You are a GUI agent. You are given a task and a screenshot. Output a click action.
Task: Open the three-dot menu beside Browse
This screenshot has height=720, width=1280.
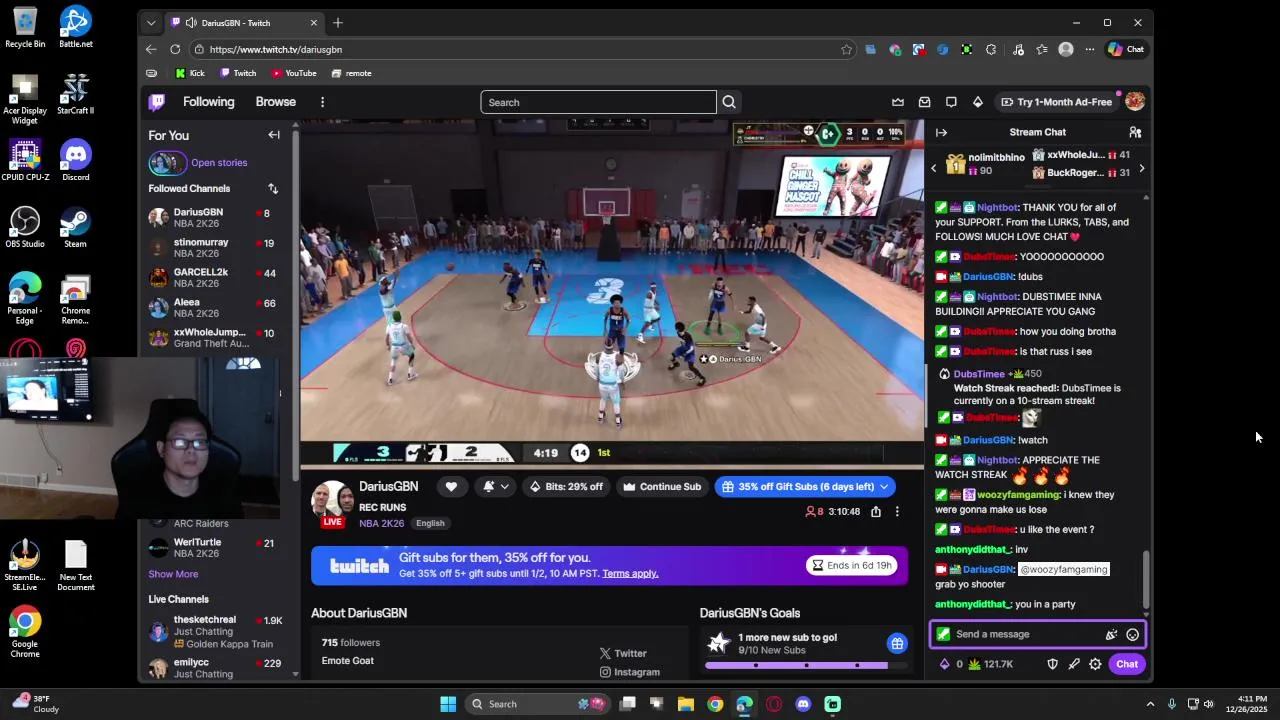click(x=322, y=102)
